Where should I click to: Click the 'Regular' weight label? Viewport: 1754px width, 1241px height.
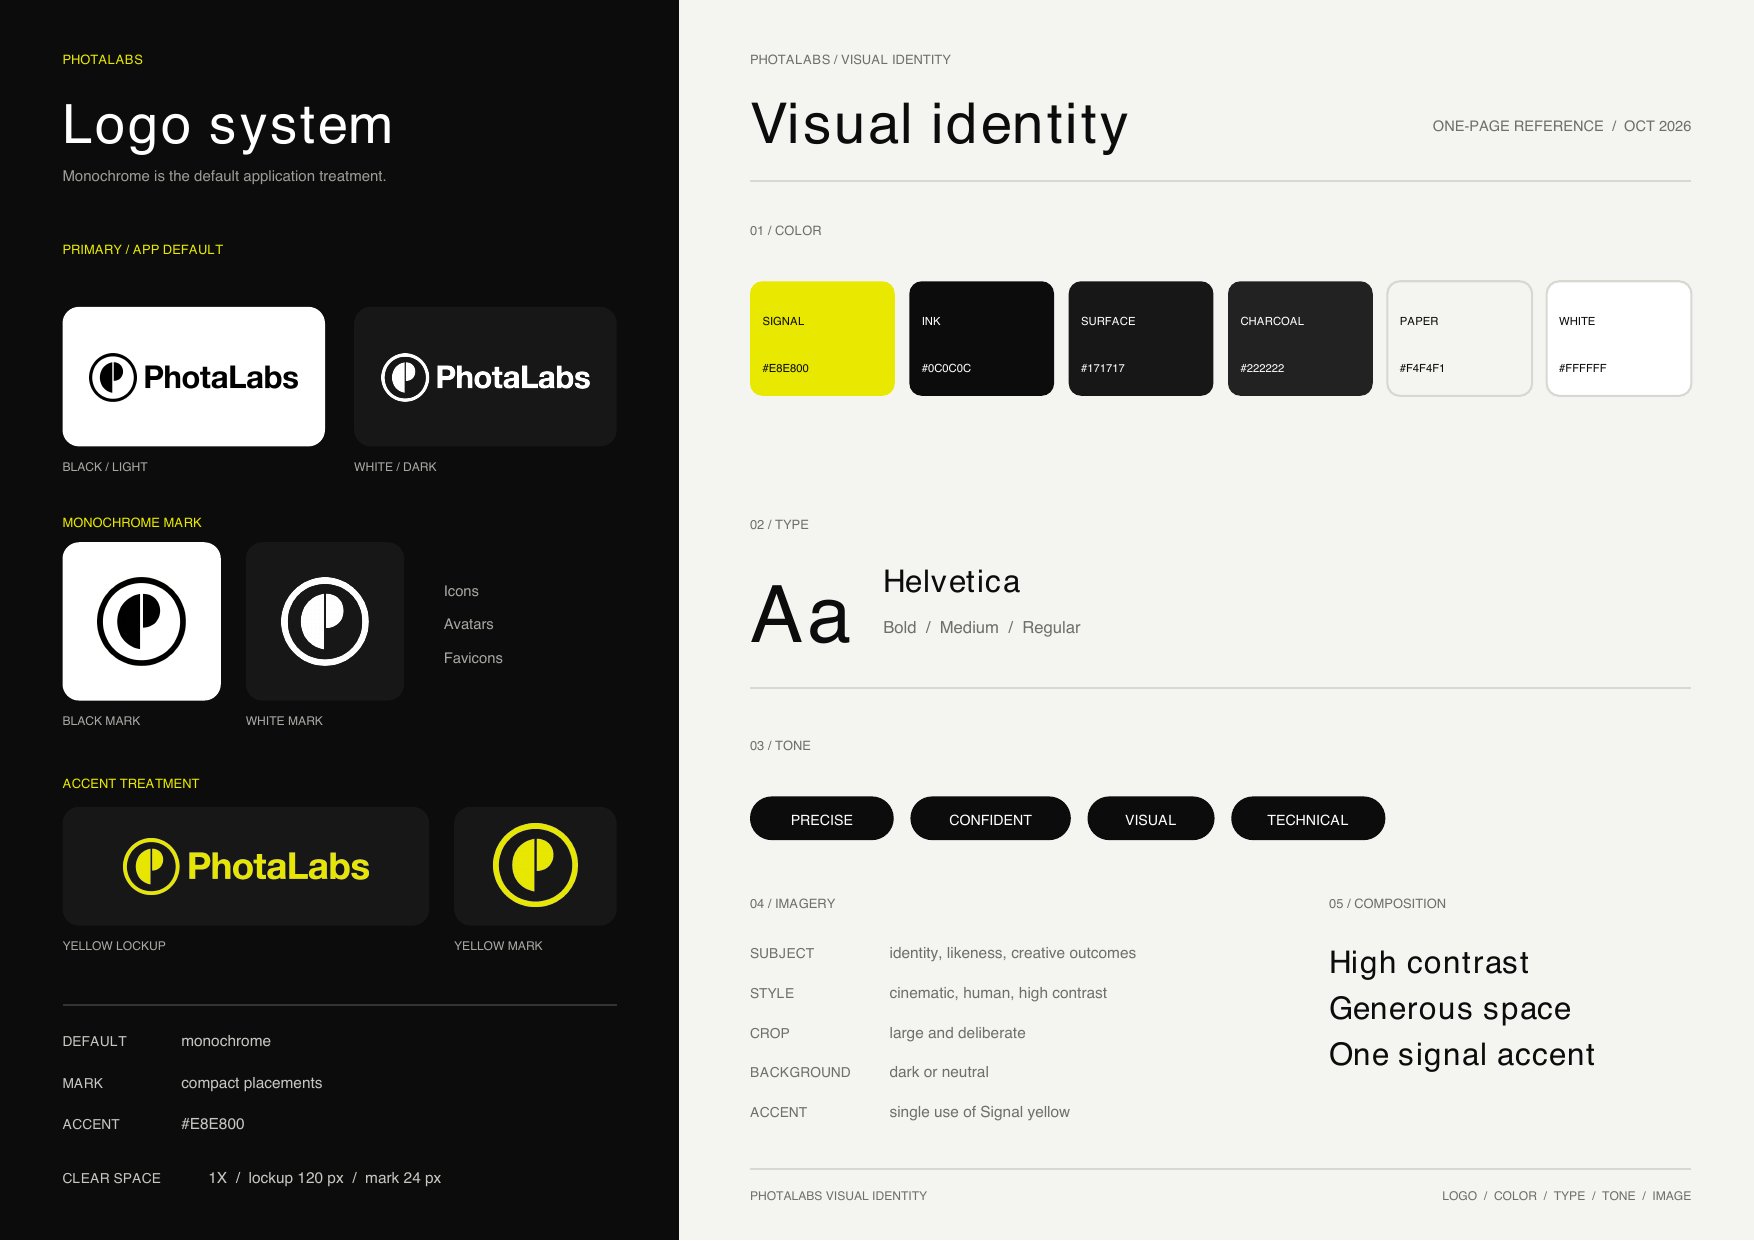pos(1051,627)
